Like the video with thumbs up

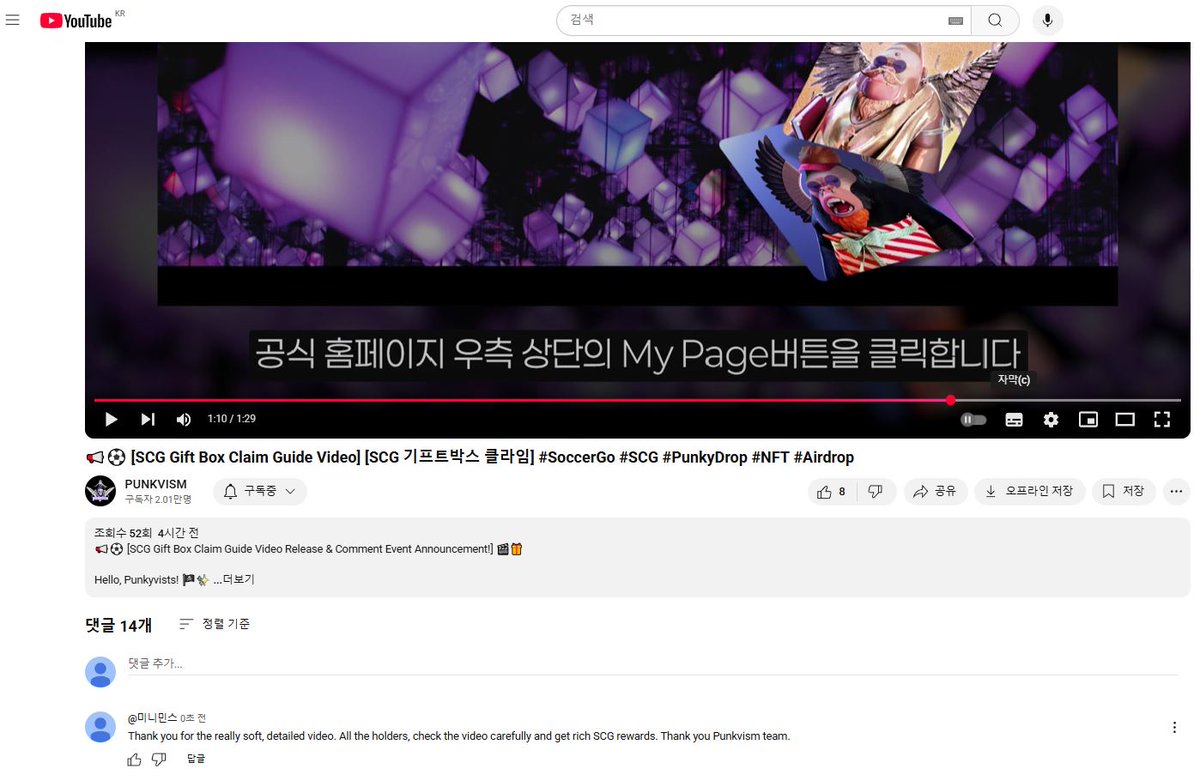[x=831, y=491]
